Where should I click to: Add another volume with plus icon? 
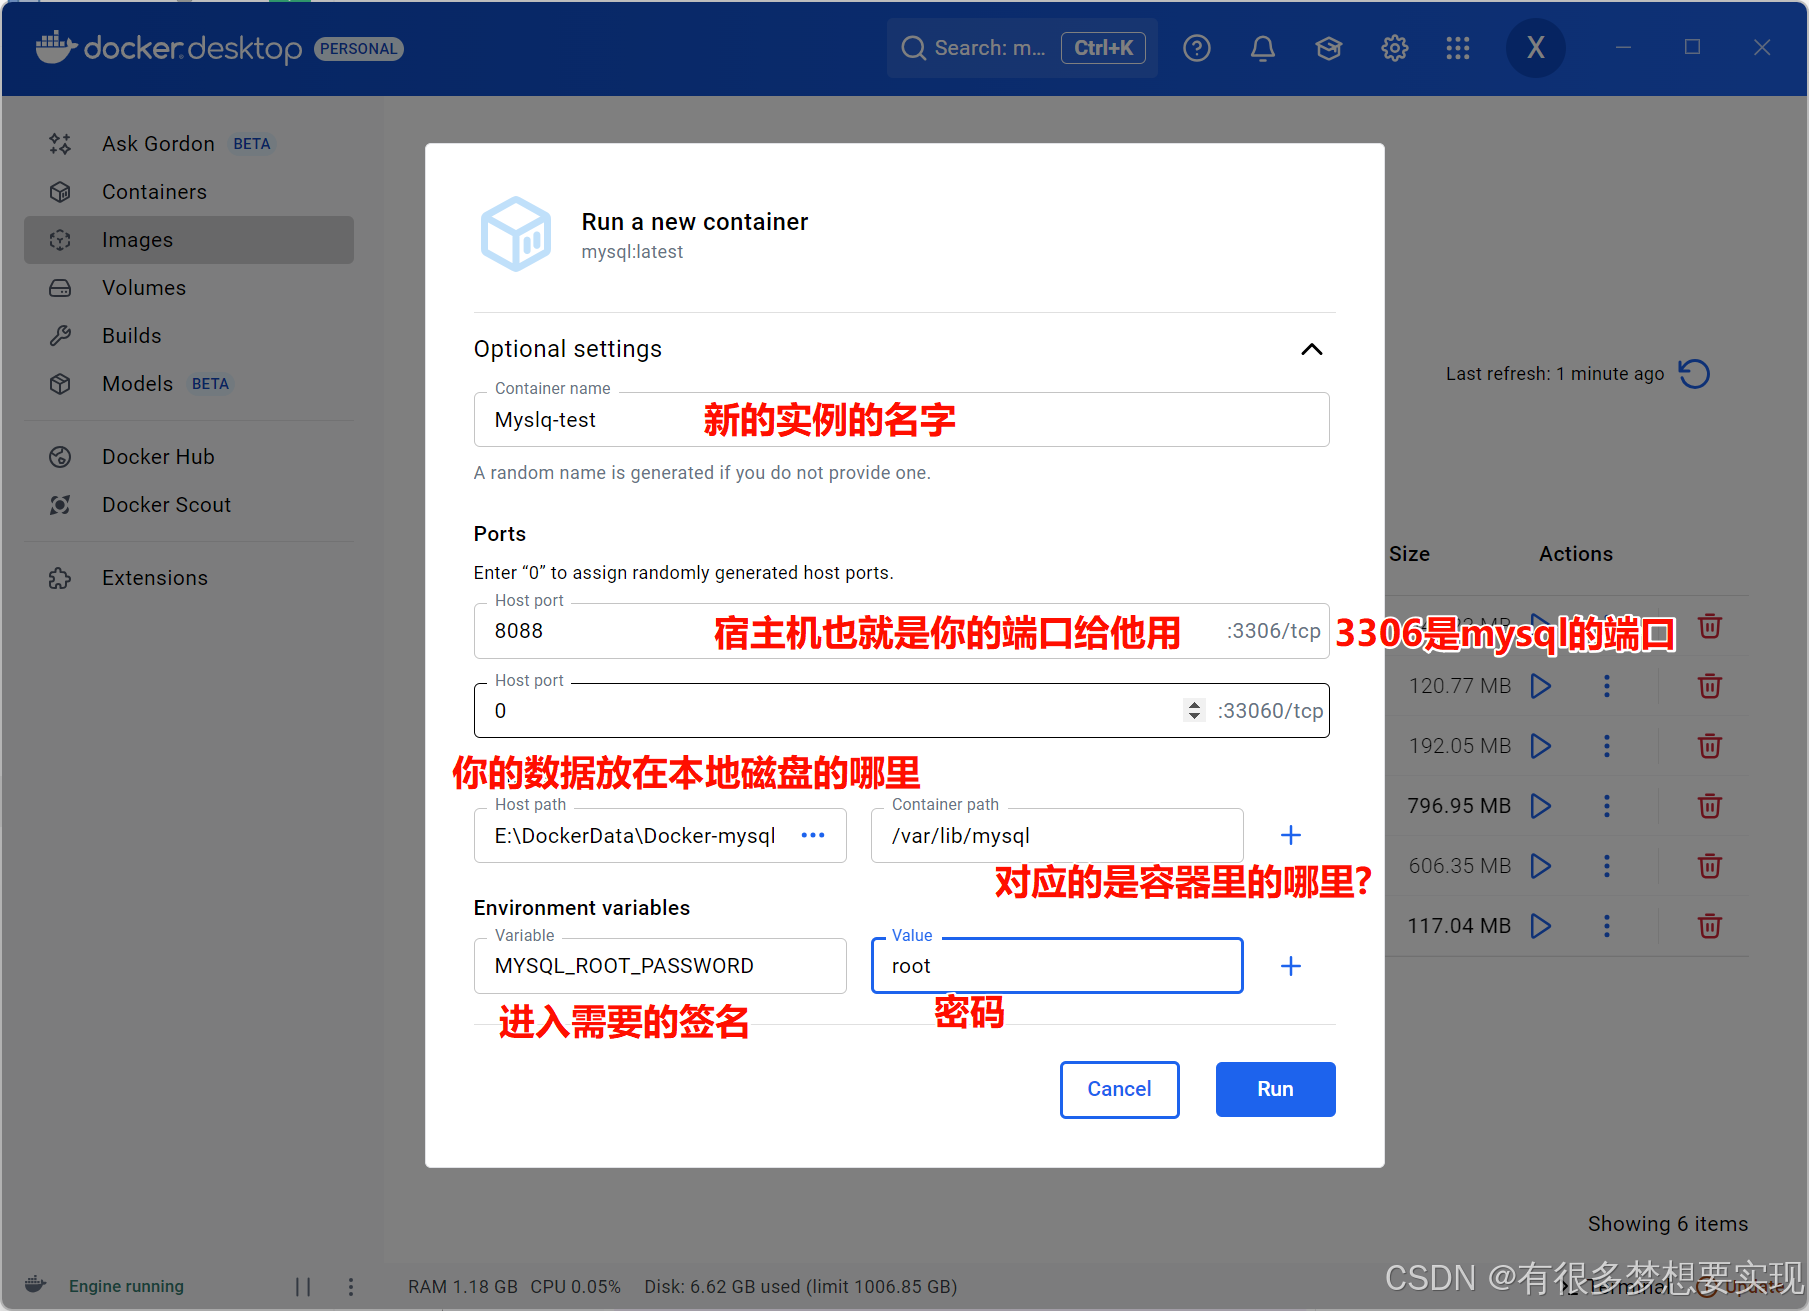1291,836
